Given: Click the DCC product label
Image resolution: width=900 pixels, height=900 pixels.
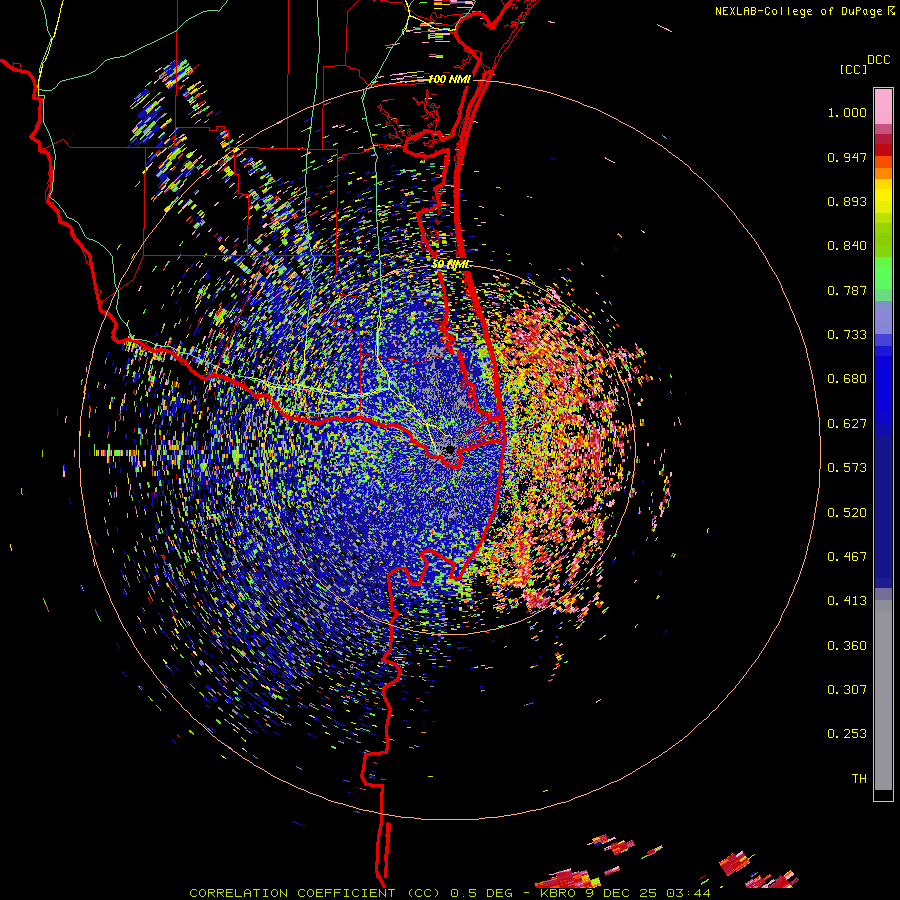Looking at the screenshot, I should tap(878, 60).
